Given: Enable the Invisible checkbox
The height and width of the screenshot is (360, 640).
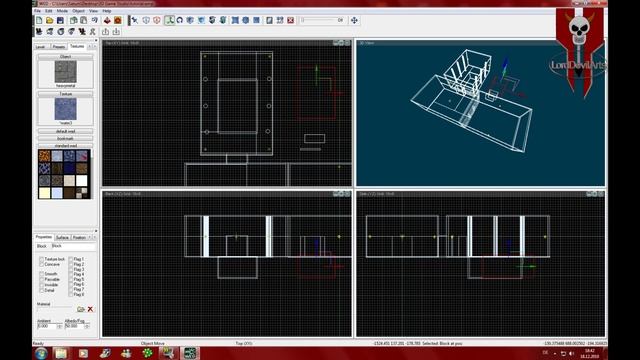Looking at the screenshot, I should (x=41, y=285).
